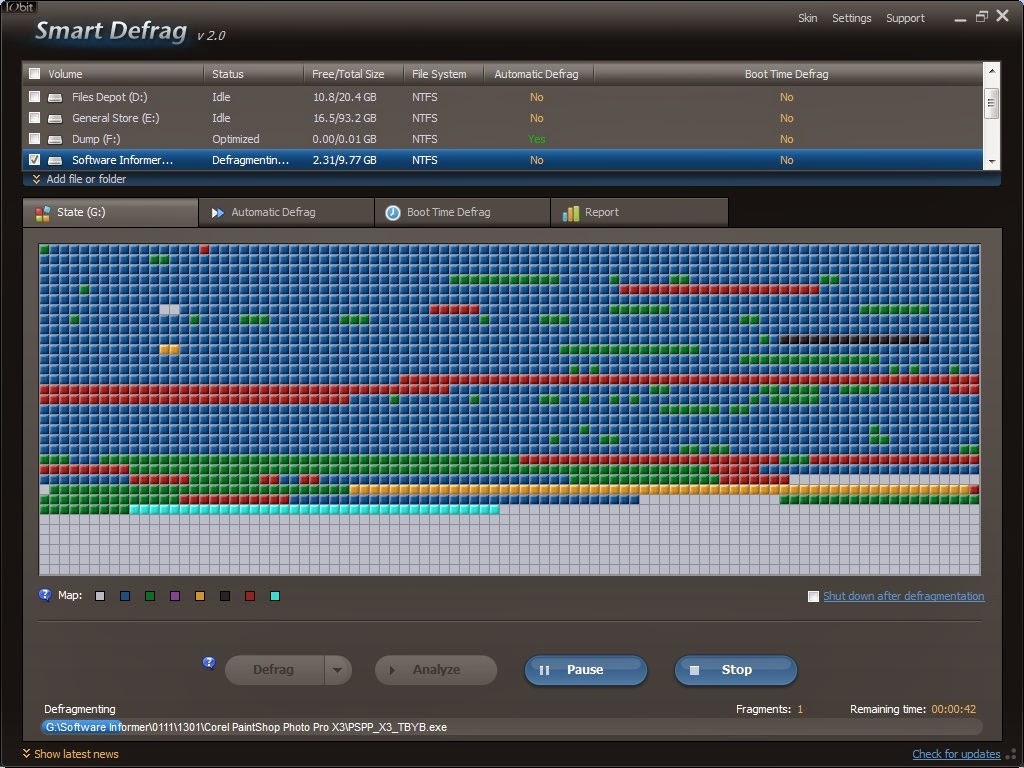Open the Support menu
The image size is (1024, 768).
point(905,18)
